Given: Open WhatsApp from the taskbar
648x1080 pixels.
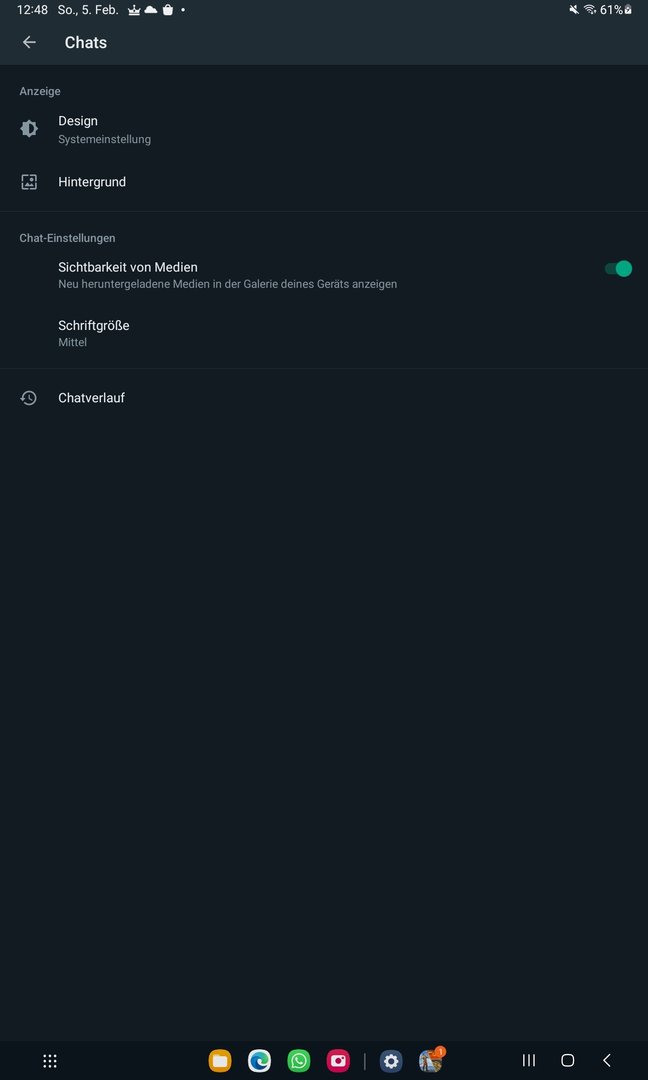Looking at the screenshot, I should tap(299, 1061).
